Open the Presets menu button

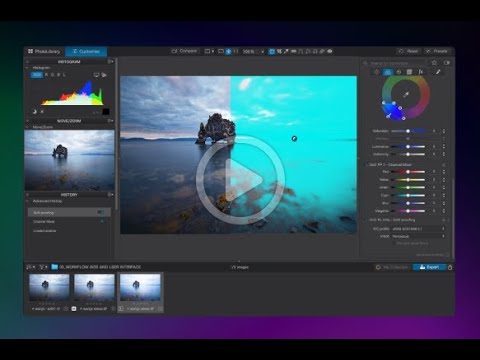(437, 51)
